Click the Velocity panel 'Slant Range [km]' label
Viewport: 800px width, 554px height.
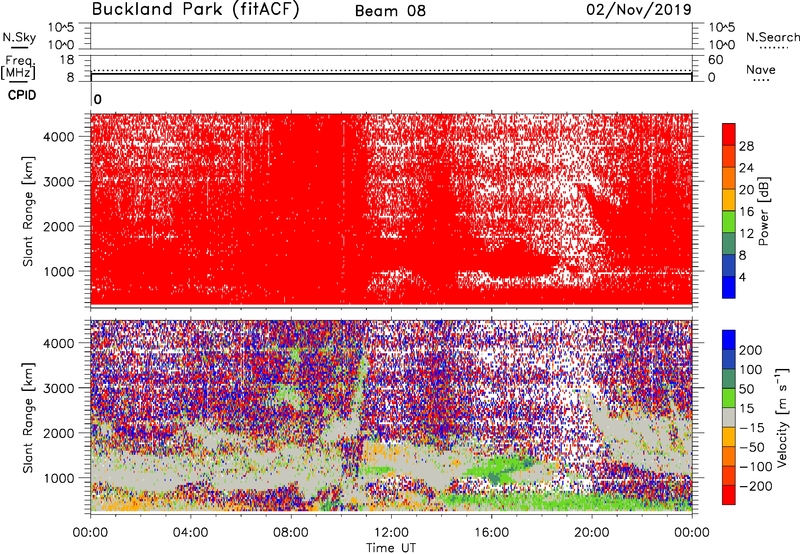point(28,417)
